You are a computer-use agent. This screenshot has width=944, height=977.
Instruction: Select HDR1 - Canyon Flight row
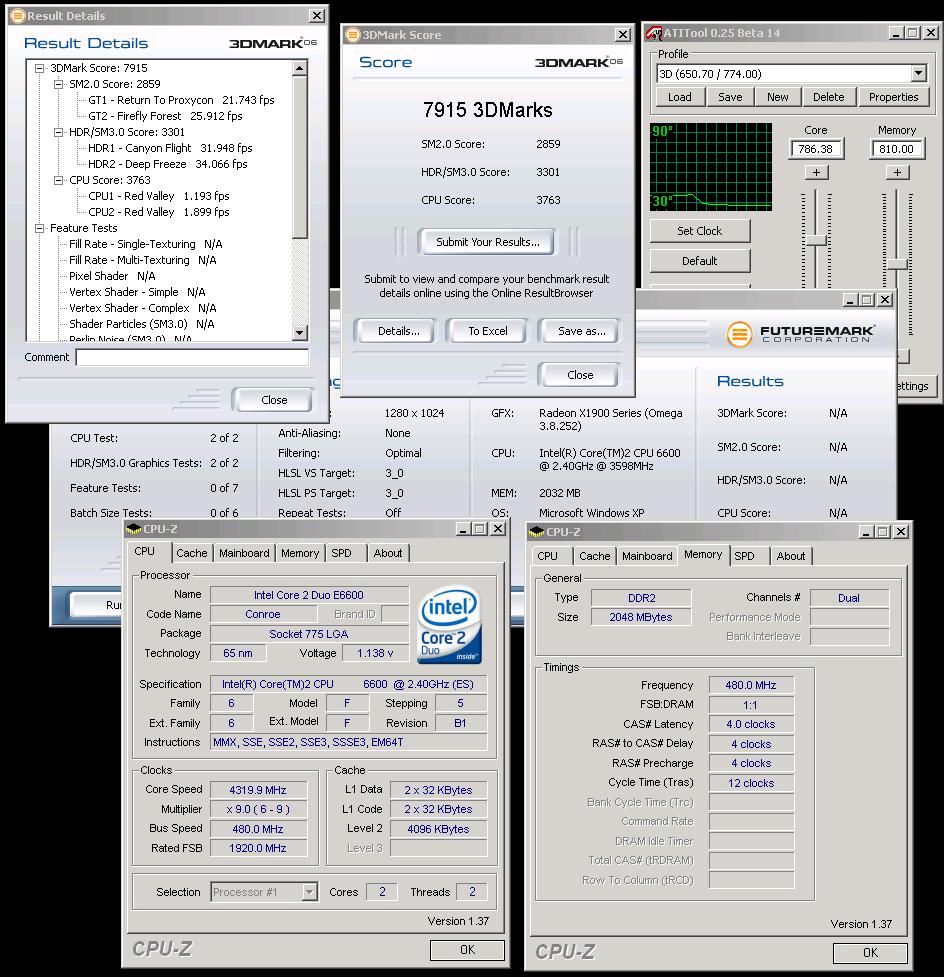(170, 148)
